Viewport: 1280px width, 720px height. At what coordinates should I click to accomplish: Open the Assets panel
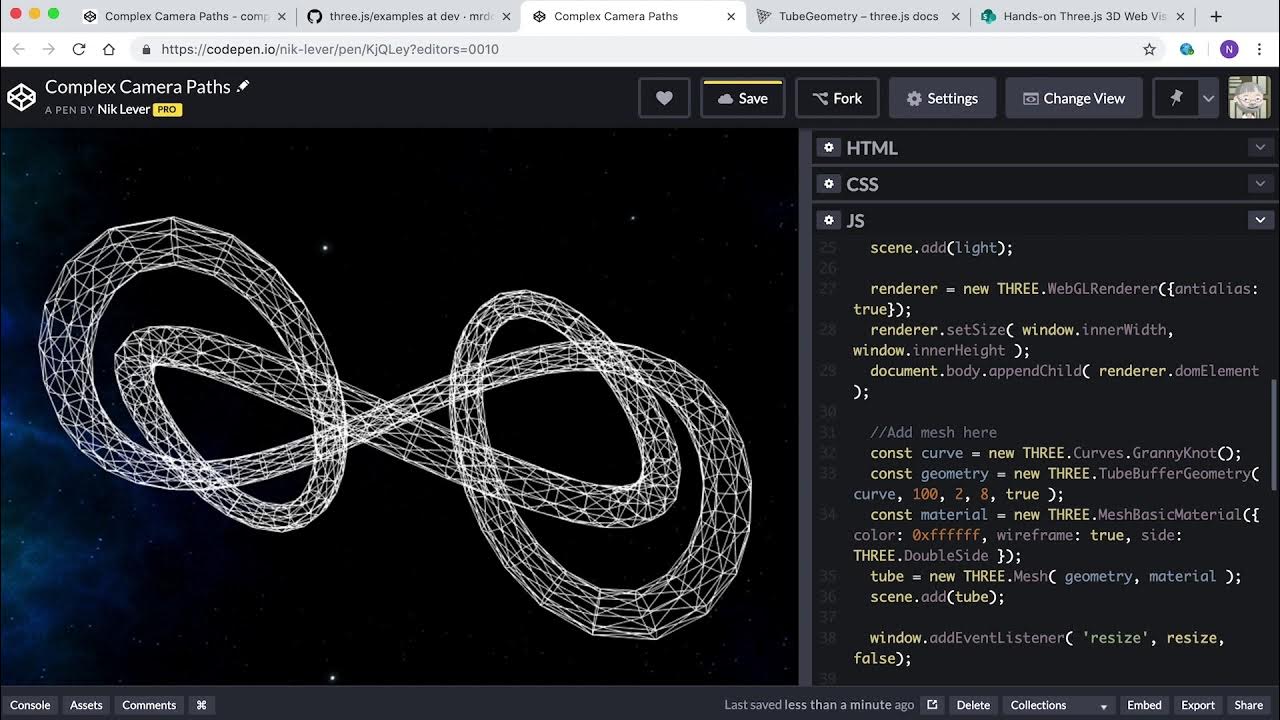[x=86, y=705]
